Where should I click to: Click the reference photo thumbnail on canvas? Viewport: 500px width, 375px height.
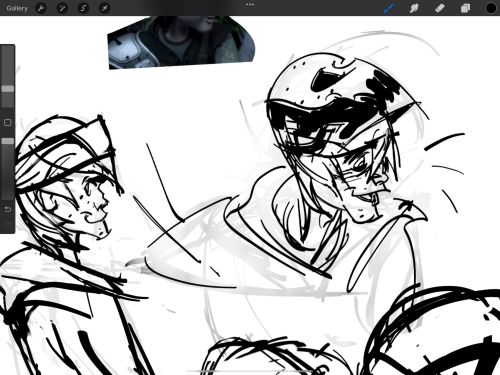point(182,42)
